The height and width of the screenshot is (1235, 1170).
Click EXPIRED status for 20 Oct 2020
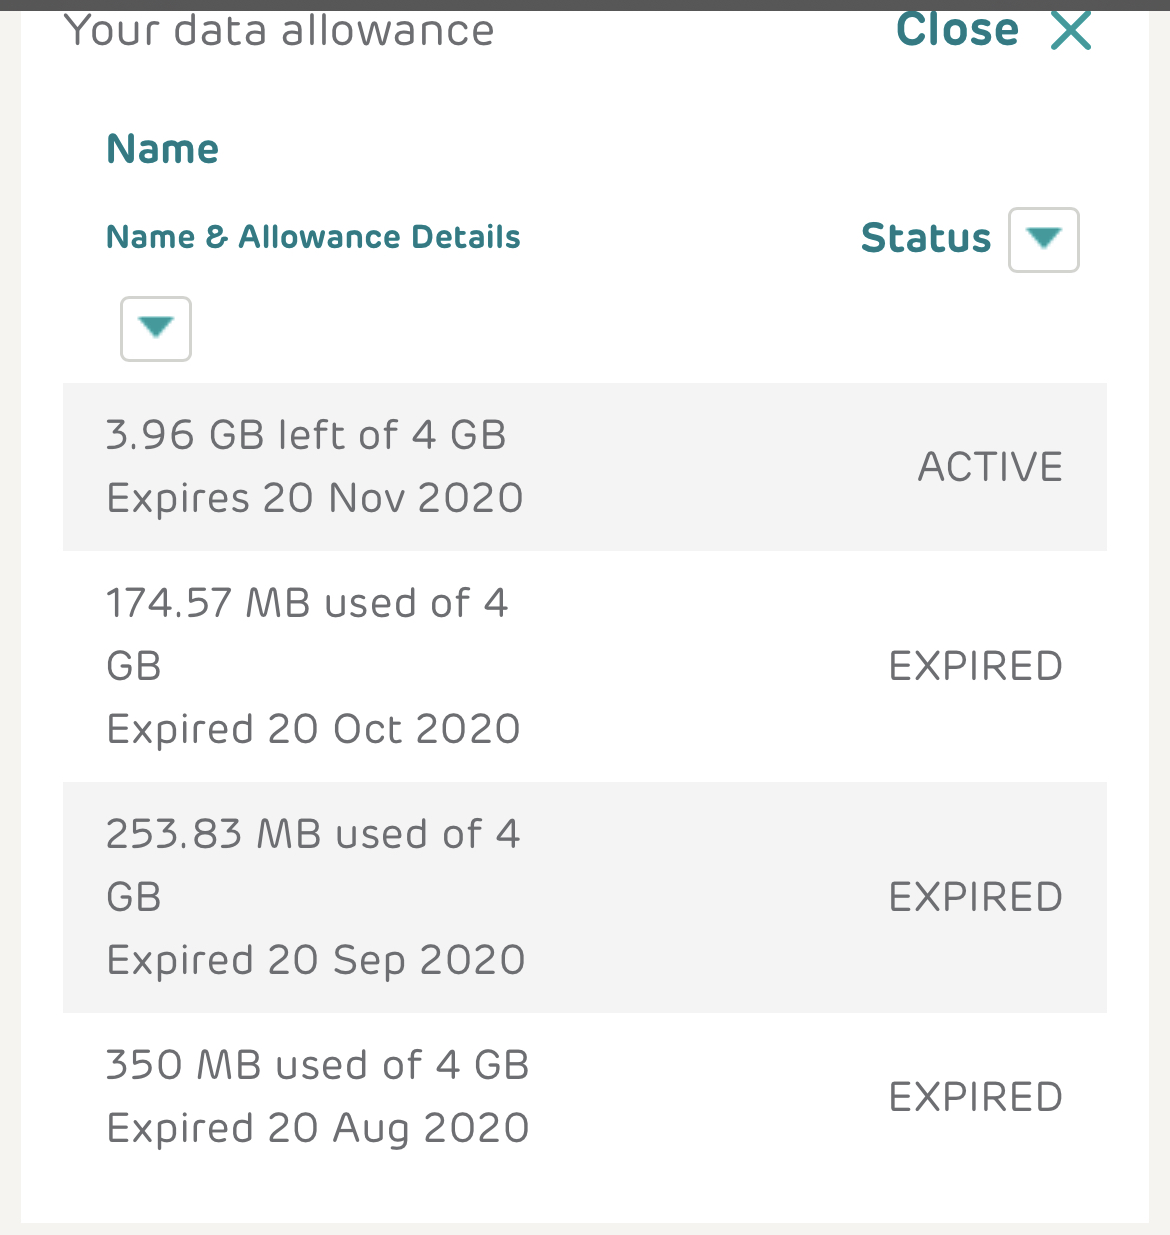click(x=976, y=666)
